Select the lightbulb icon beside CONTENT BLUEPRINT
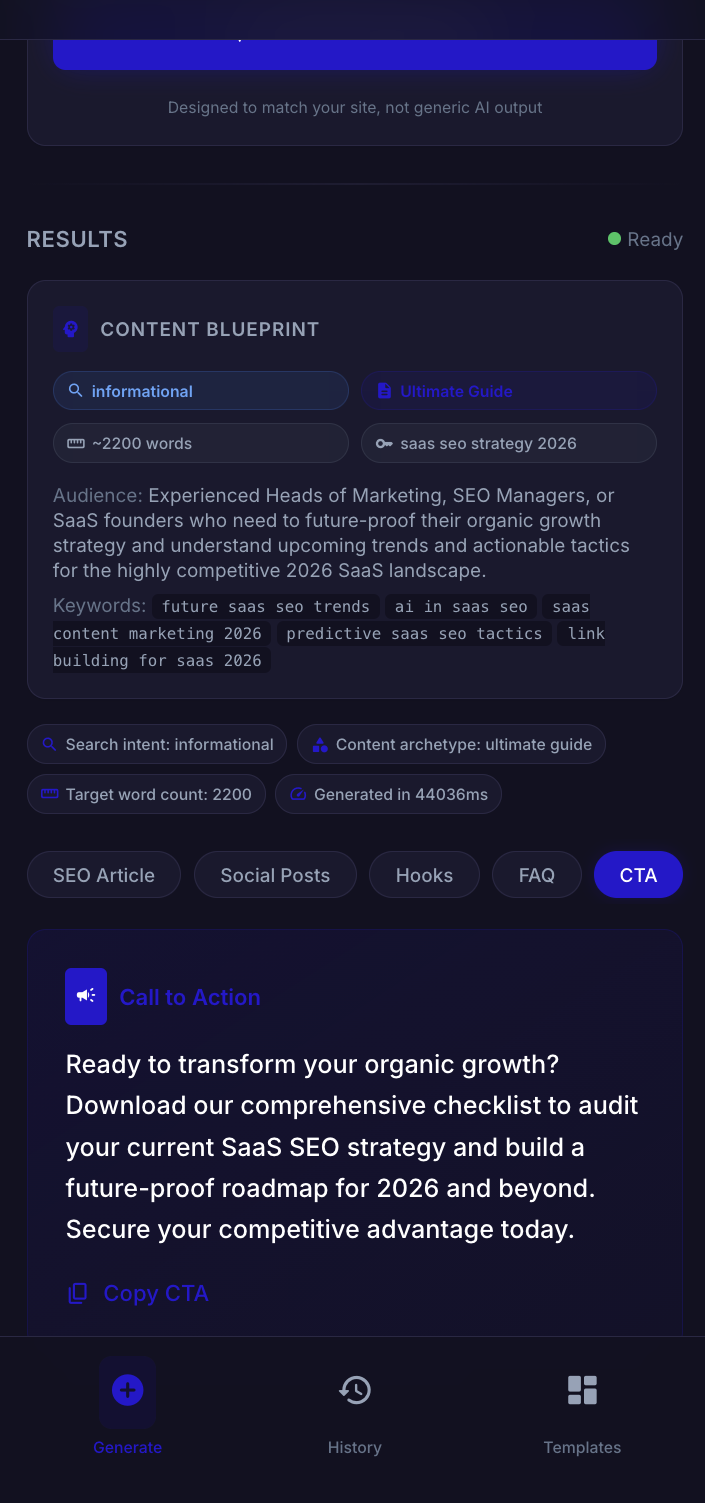The width and height of the screenshot is (705, 1503). pyautogui.click(x=70, y=328)
